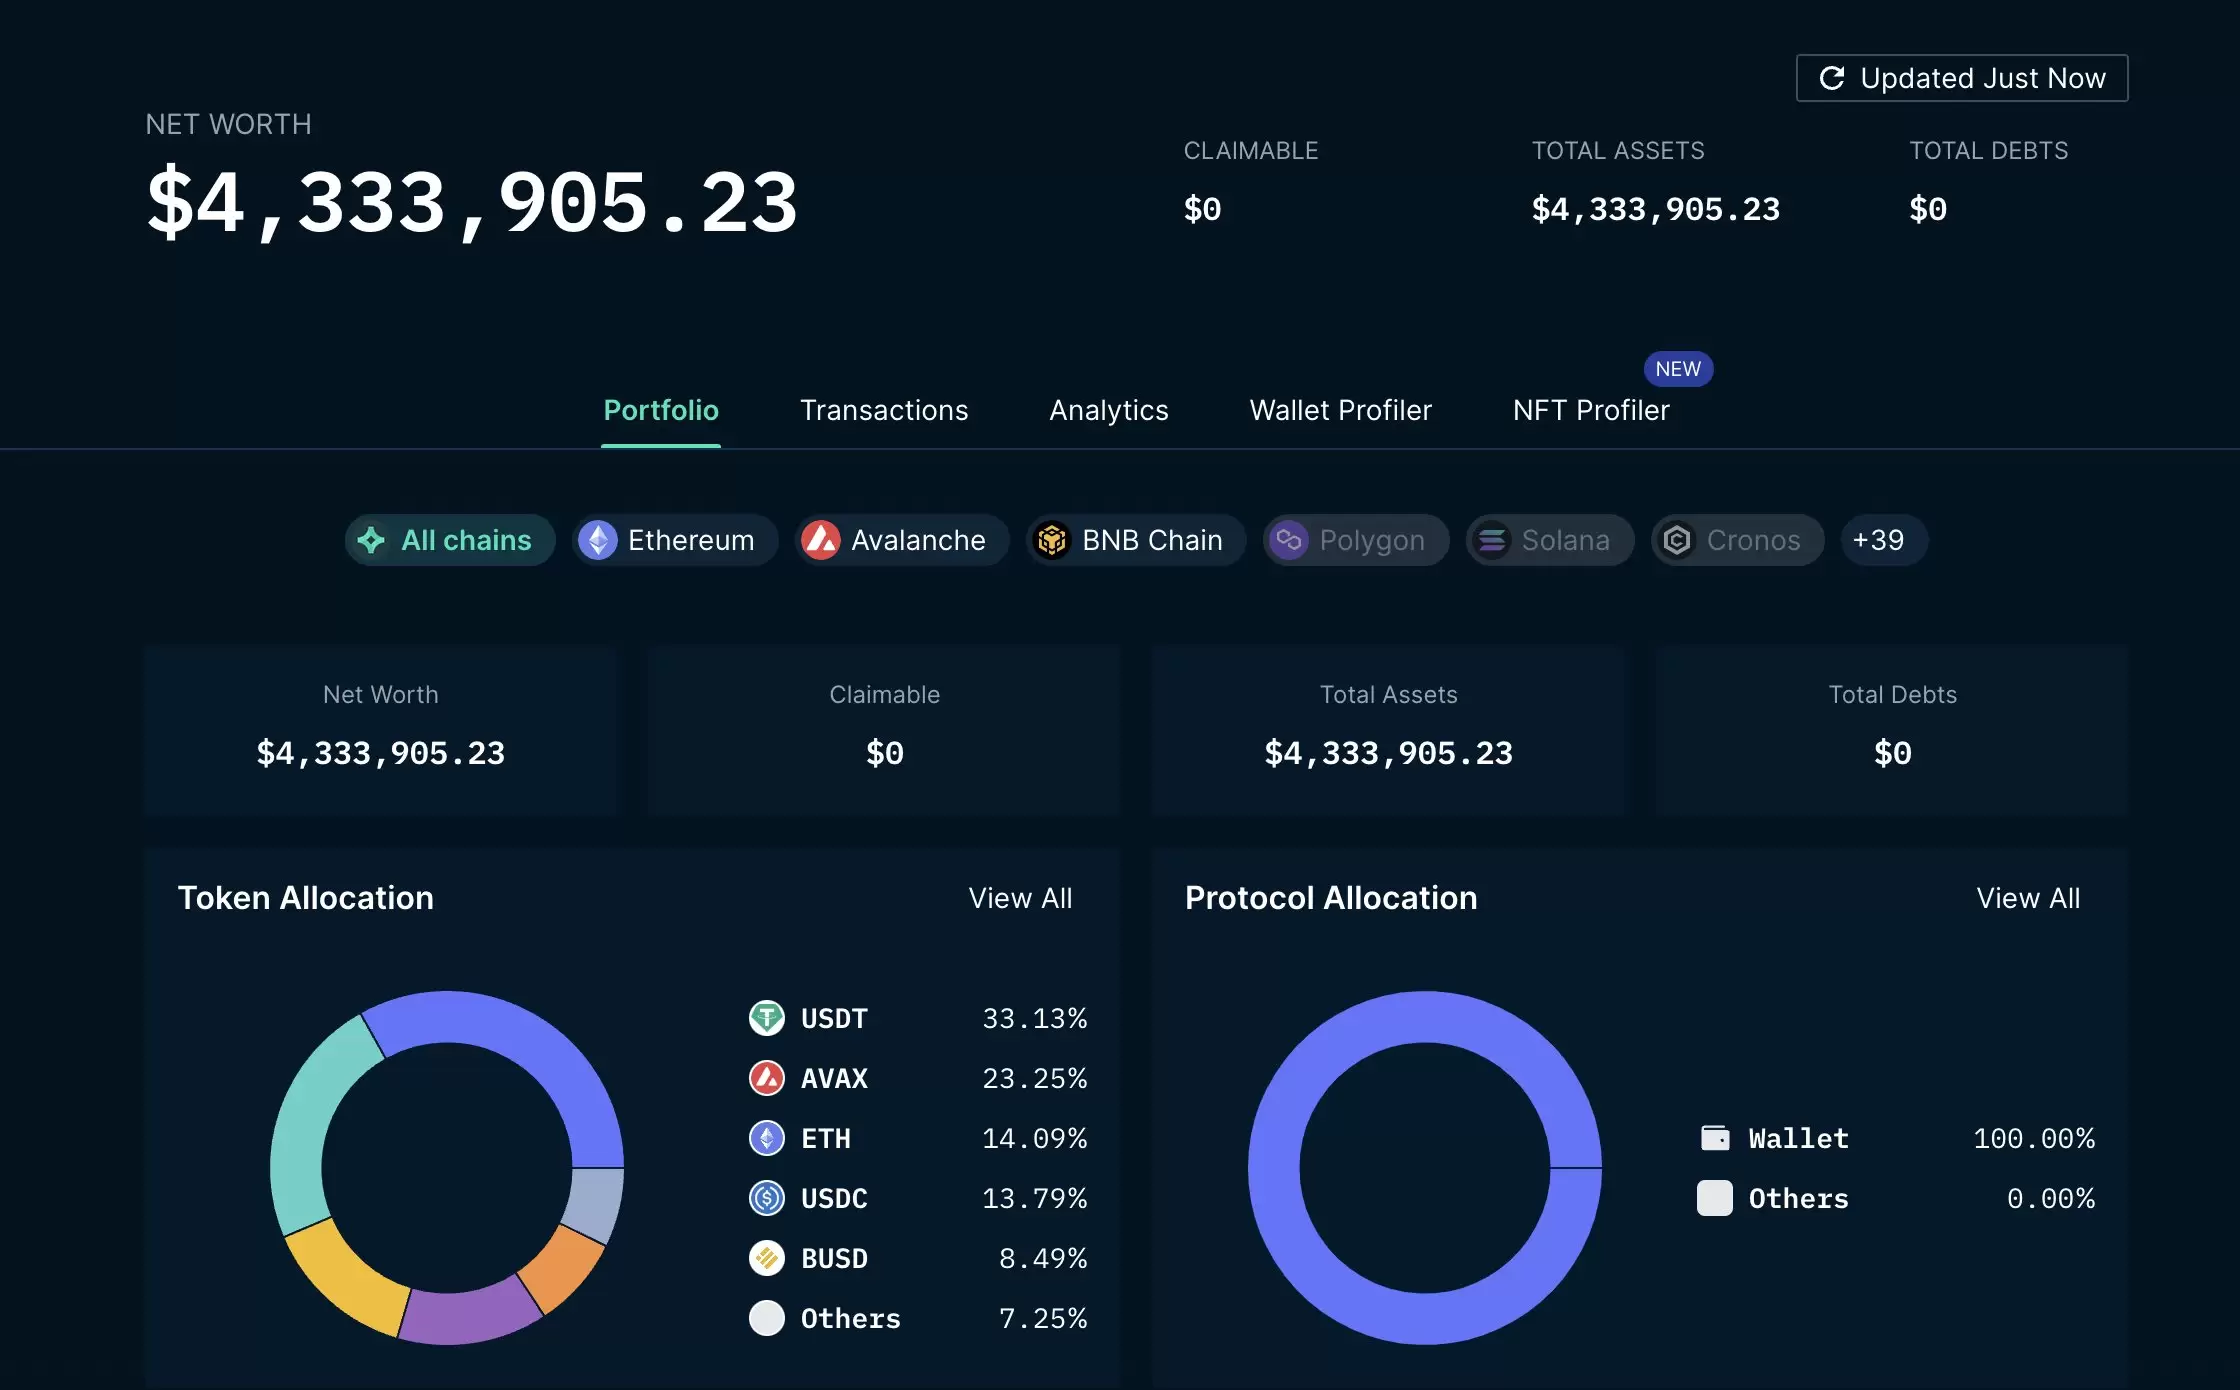Viewport: 2240px width, 1390px height.
Task: Open the NFT Profiler tab
Action: (1591, 410)
